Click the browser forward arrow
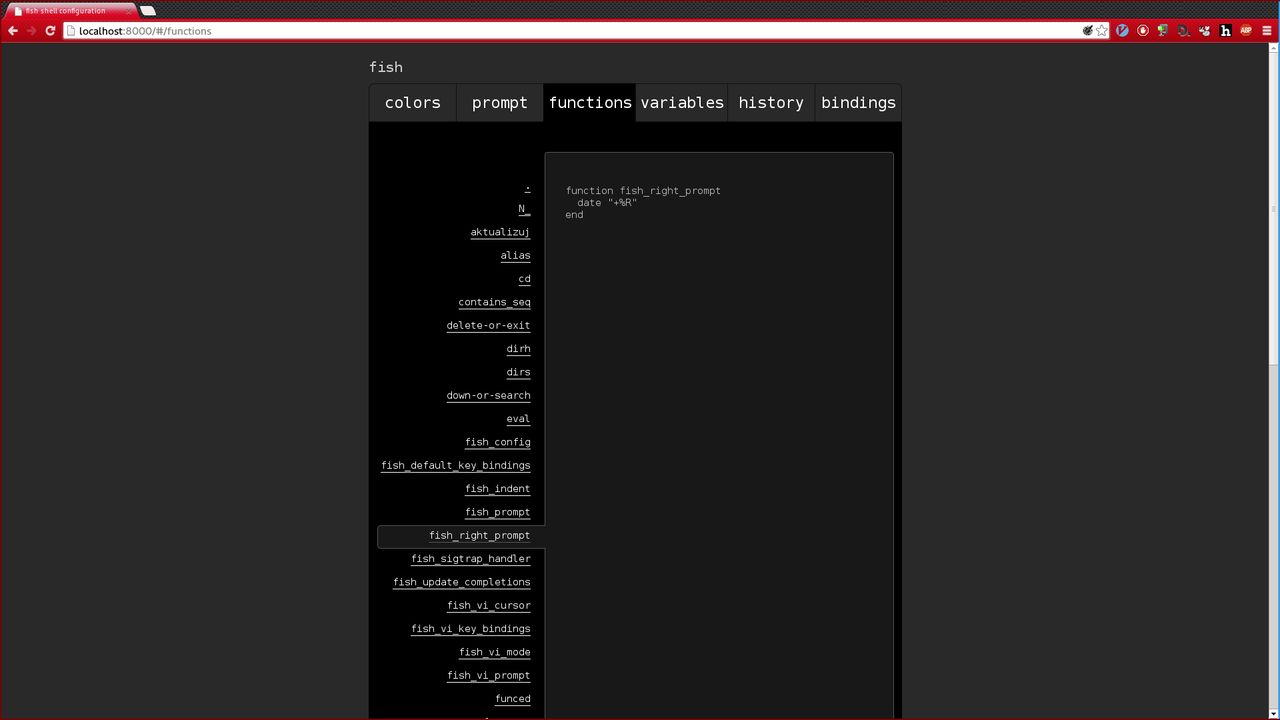Viewport: 1280px width, 720px height. pyautogui.click(x=31, y=31)
